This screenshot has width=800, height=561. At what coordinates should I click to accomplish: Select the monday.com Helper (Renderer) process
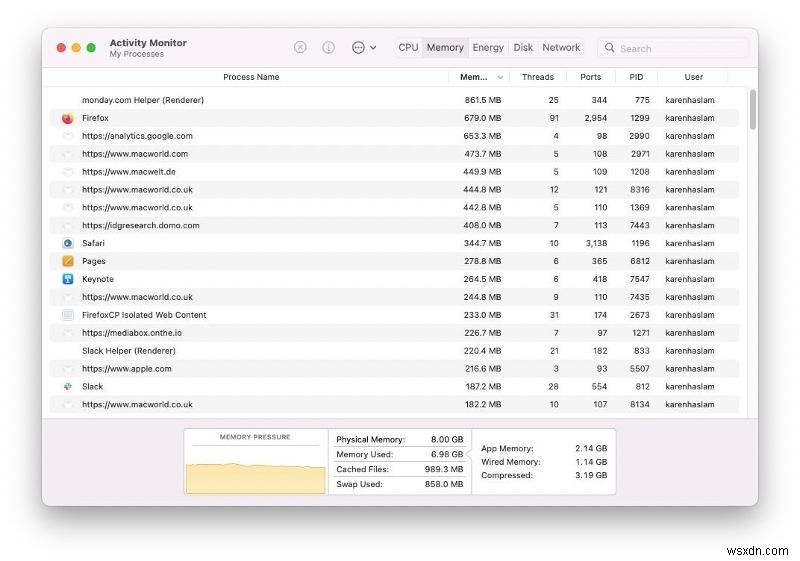click(143, 100)
